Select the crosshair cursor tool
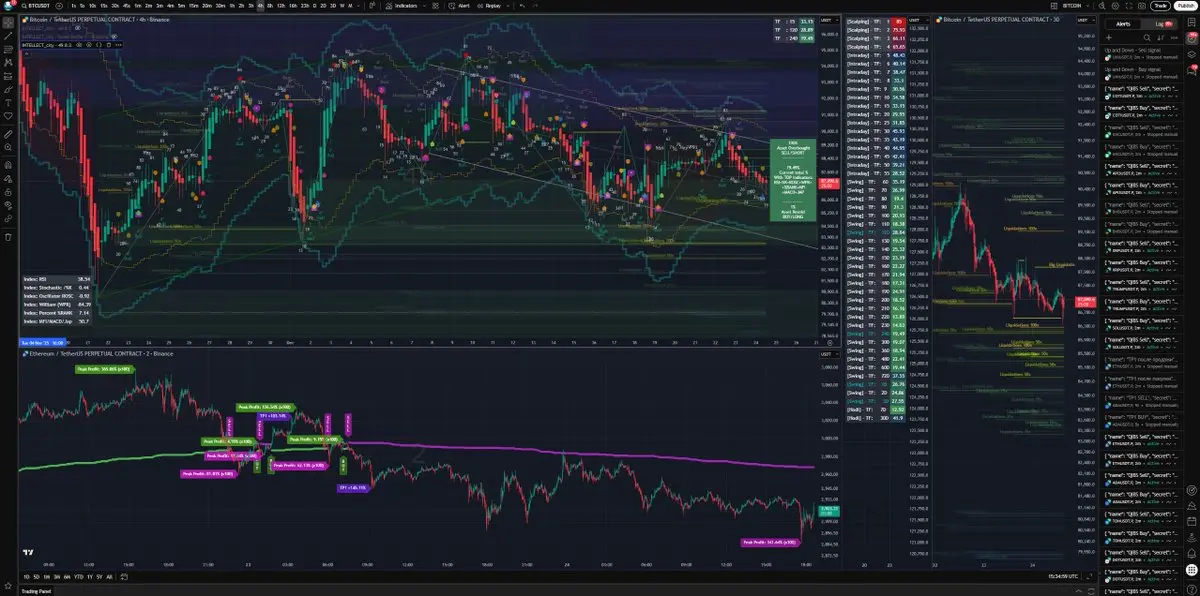The image size is (1200, 596). coord(8,22)
